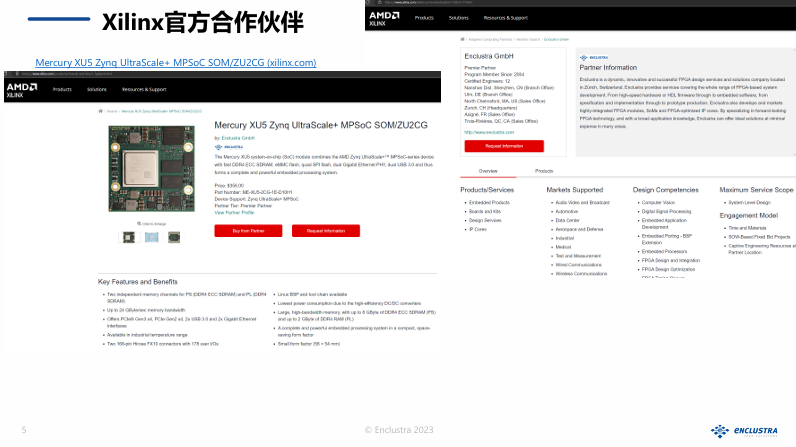
Task: Click 'Embedded Products' list item
Action: point(489,202)
